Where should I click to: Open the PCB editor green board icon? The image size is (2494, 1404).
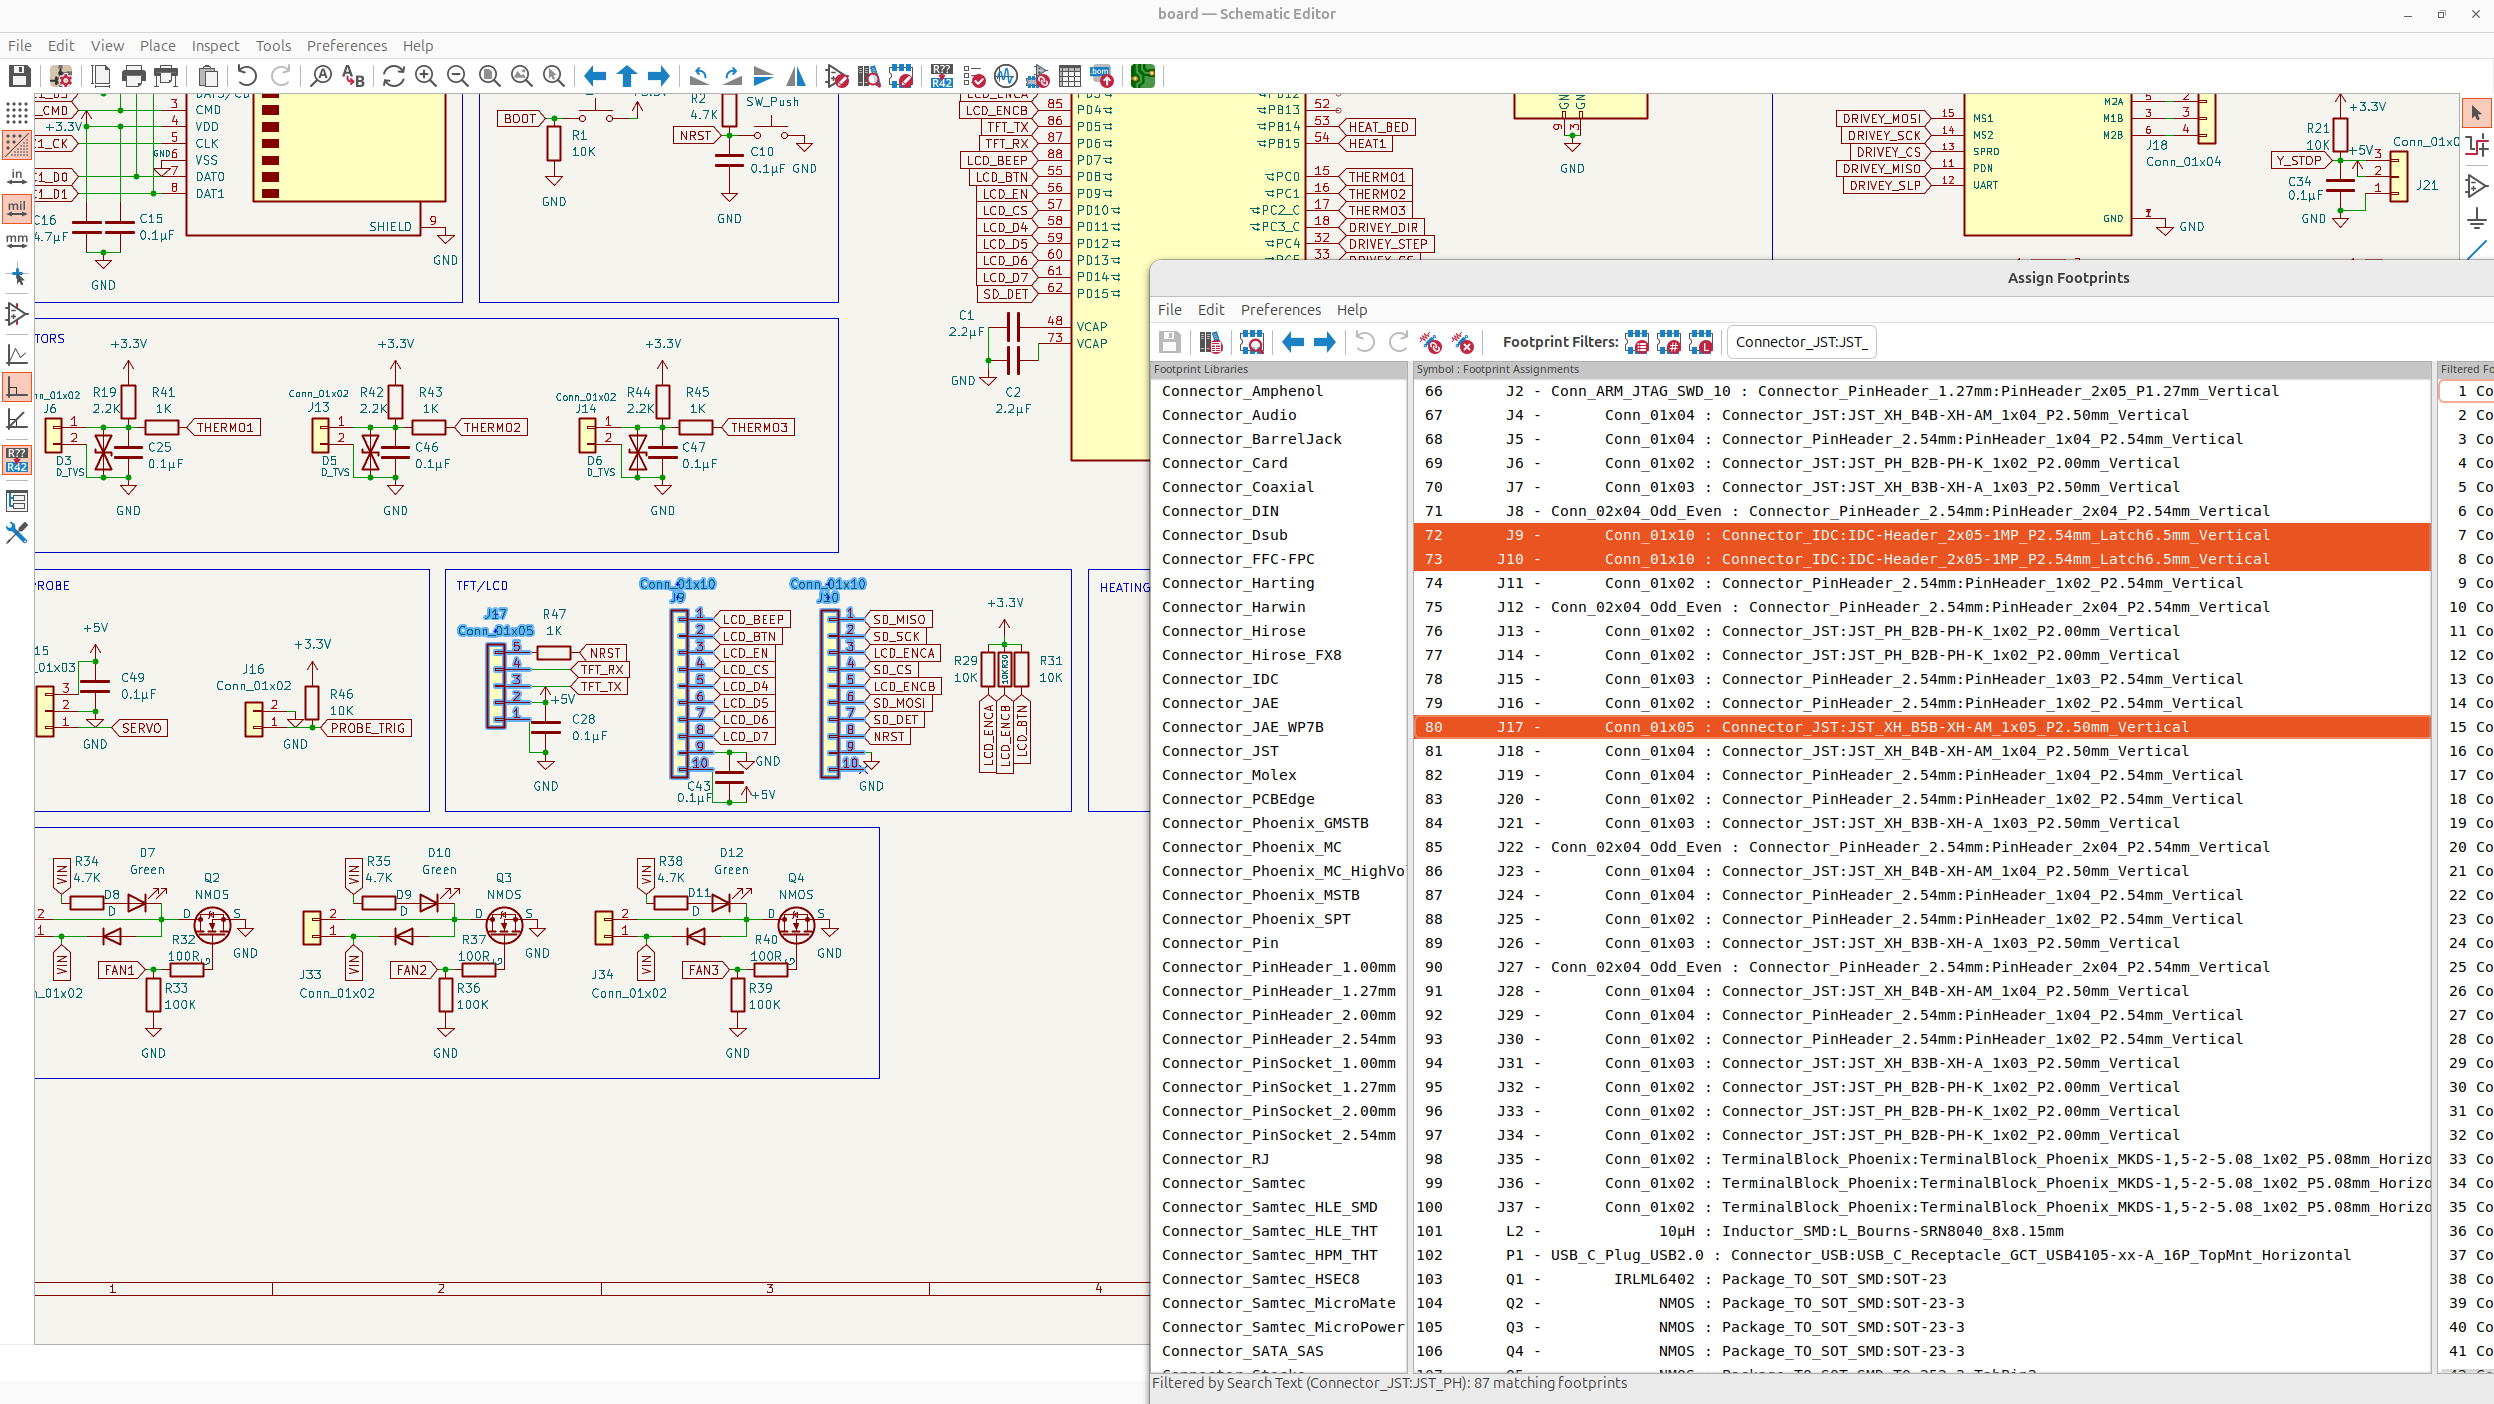coord(1142,76)
